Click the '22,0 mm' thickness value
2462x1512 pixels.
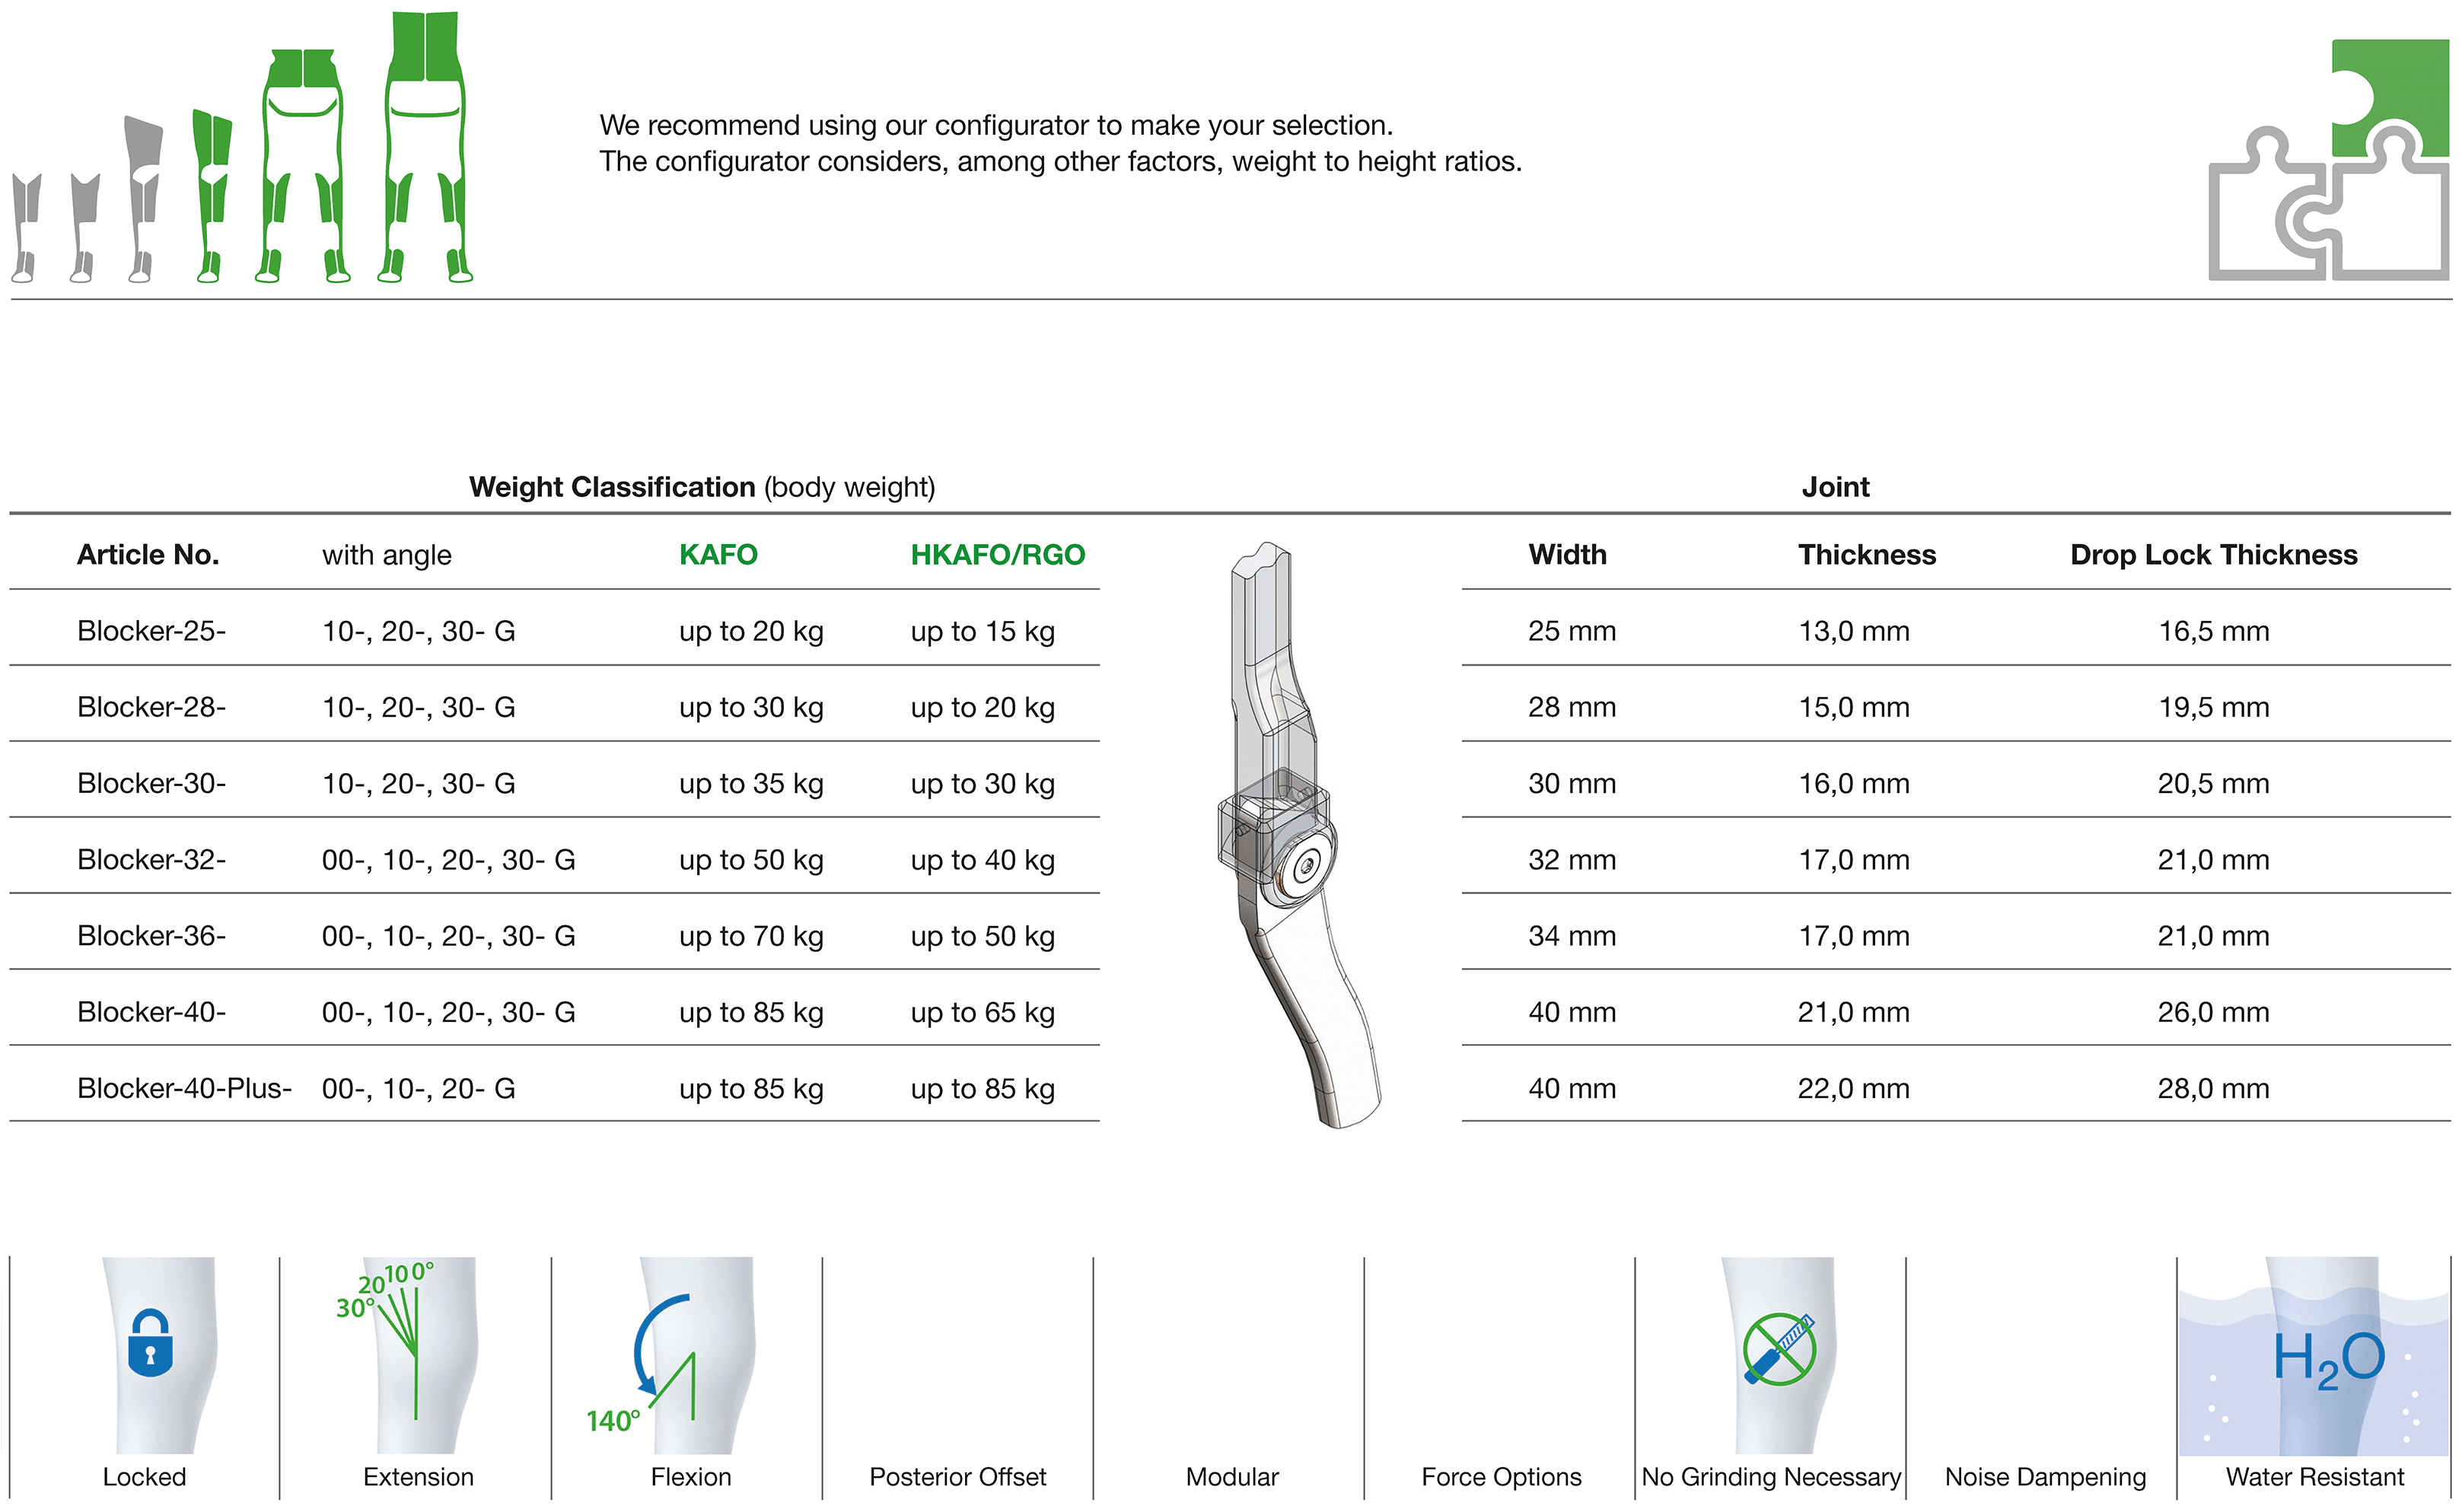click(x=1853, y=1088)
